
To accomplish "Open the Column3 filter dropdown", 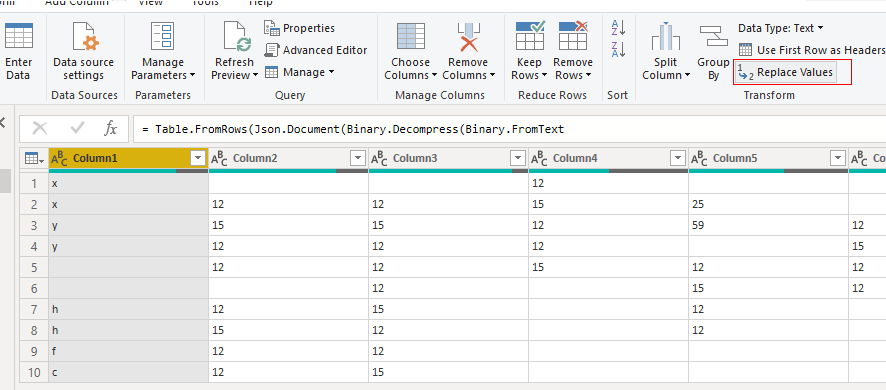I will pyautogui.click(x=518, y=159).
